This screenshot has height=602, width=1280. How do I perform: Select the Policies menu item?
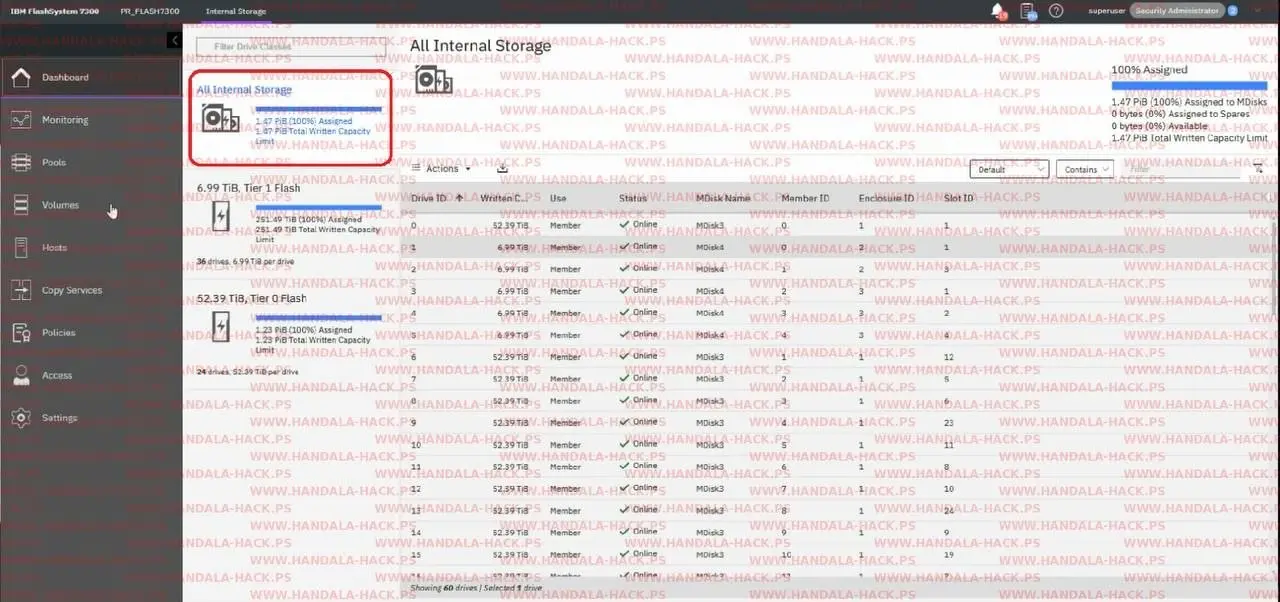coord(58,333)
